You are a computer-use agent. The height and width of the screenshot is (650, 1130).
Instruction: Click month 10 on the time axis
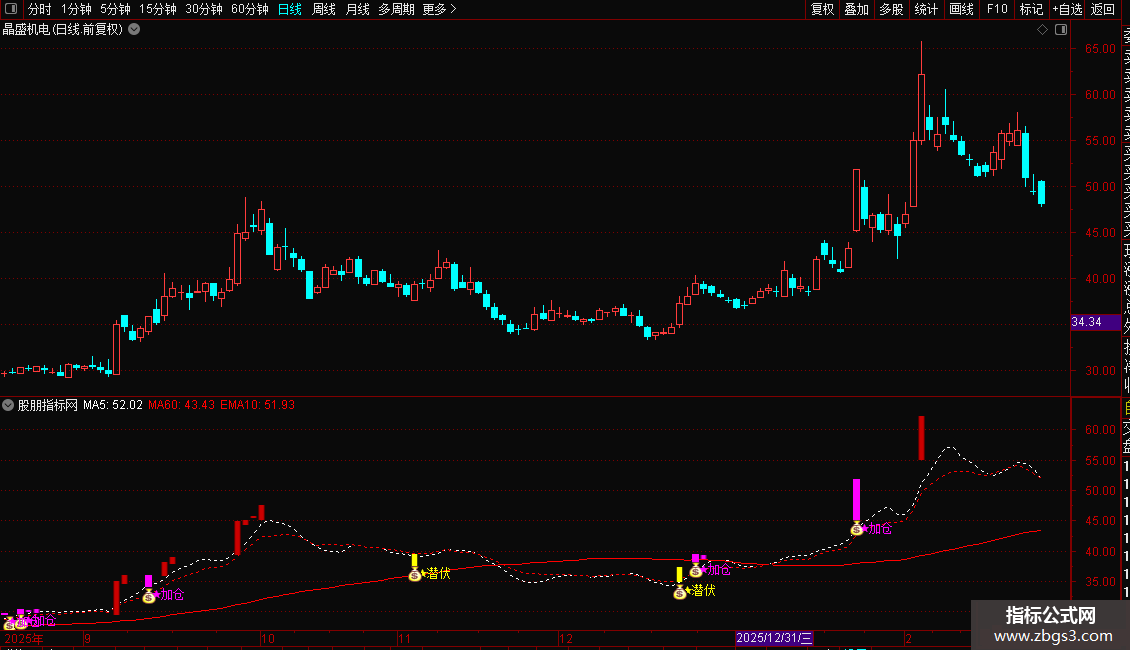pyautogui.click(x=267, y=638)
